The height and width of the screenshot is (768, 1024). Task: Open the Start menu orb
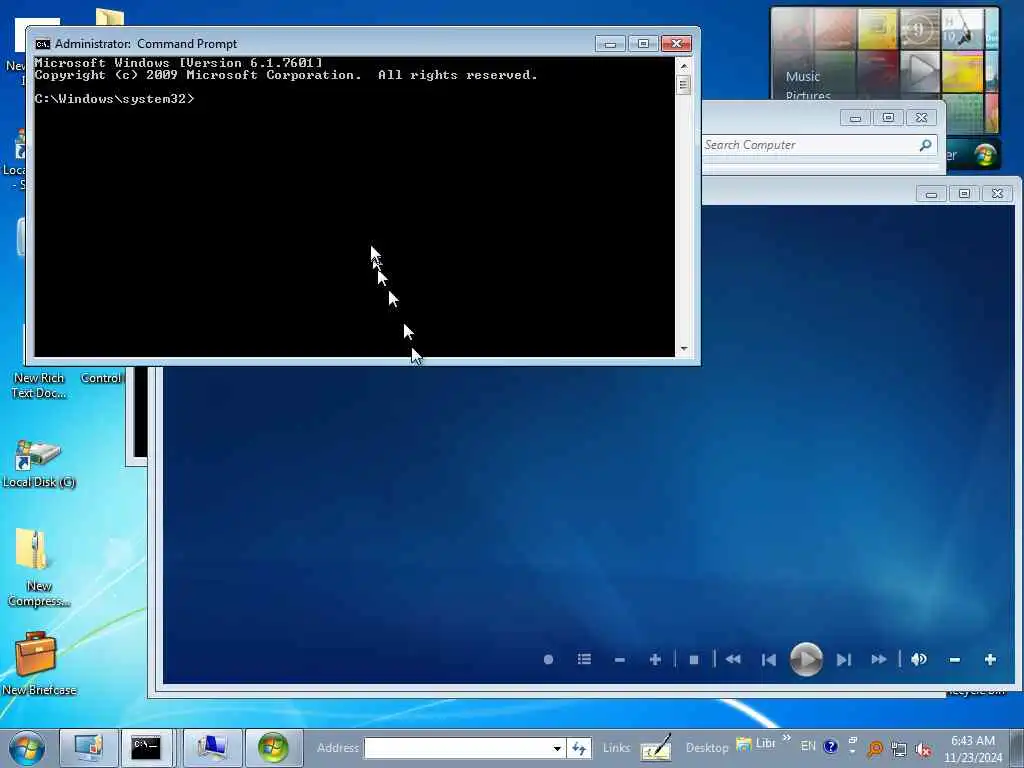pyautogui.click(x=27, y=748)
